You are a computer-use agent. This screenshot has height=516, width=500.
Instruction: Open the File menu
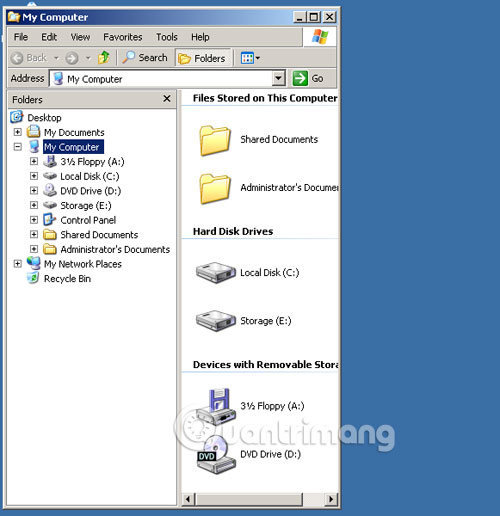(21, 37)
